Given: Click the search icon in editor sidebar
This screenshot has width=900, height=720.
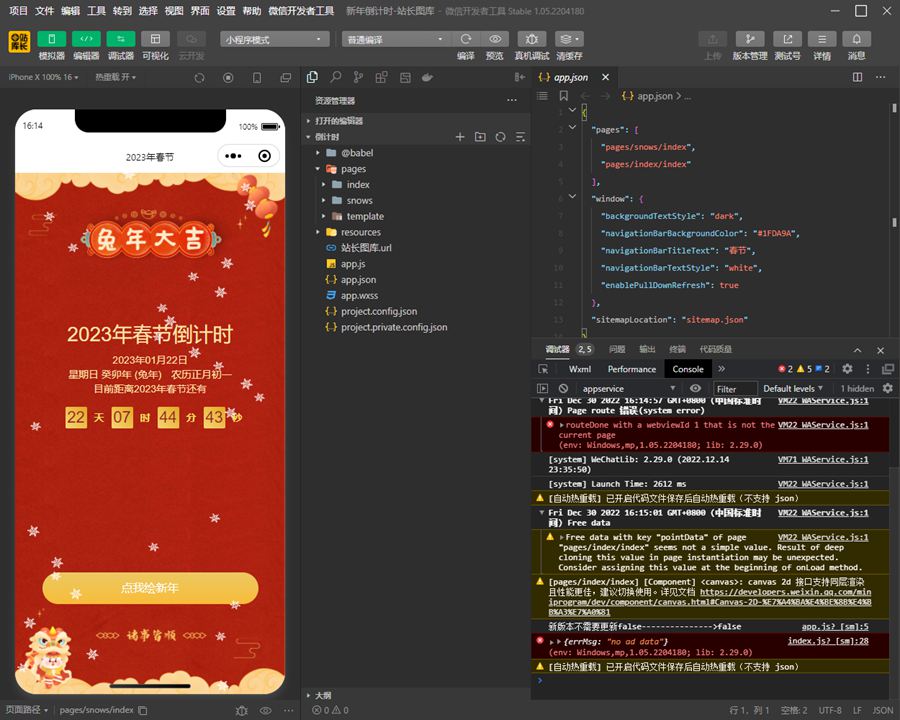Looking at the screenshot, I should coord(335,77).
